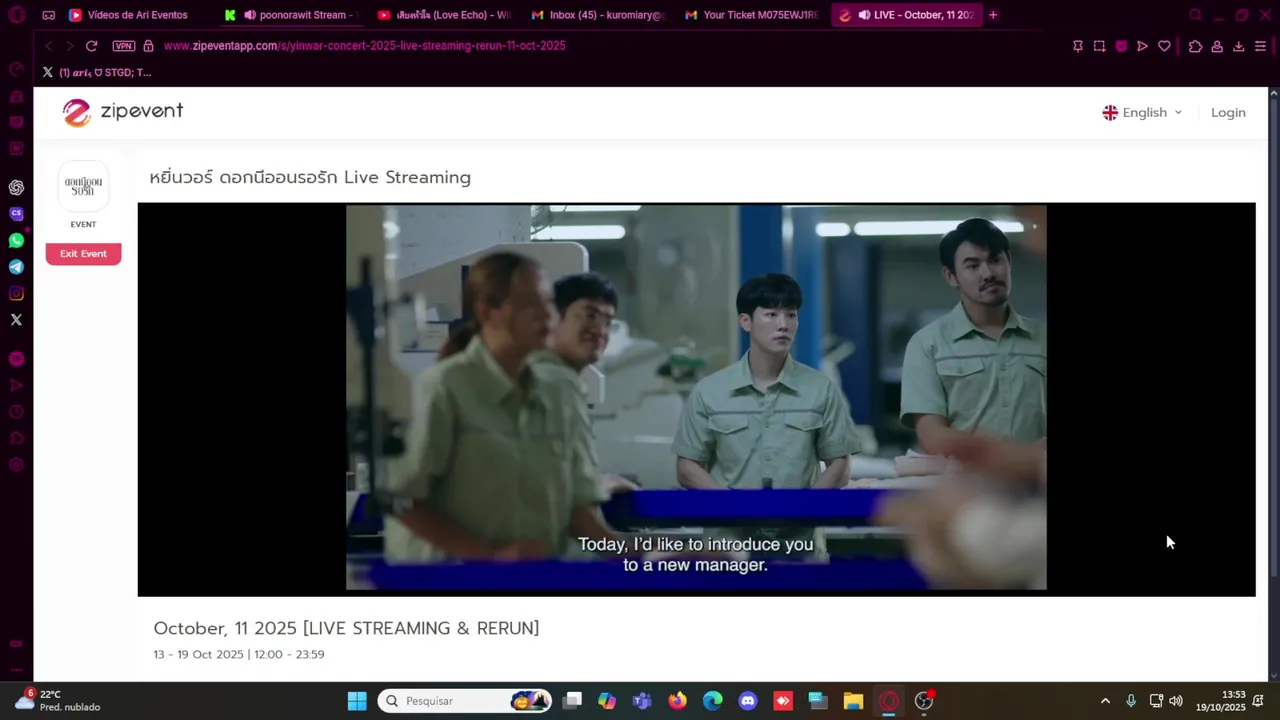Open Telegram in the browser sidebar
Screen dimensions: 1280x720
pyautogui.click(x=16, y=267)
